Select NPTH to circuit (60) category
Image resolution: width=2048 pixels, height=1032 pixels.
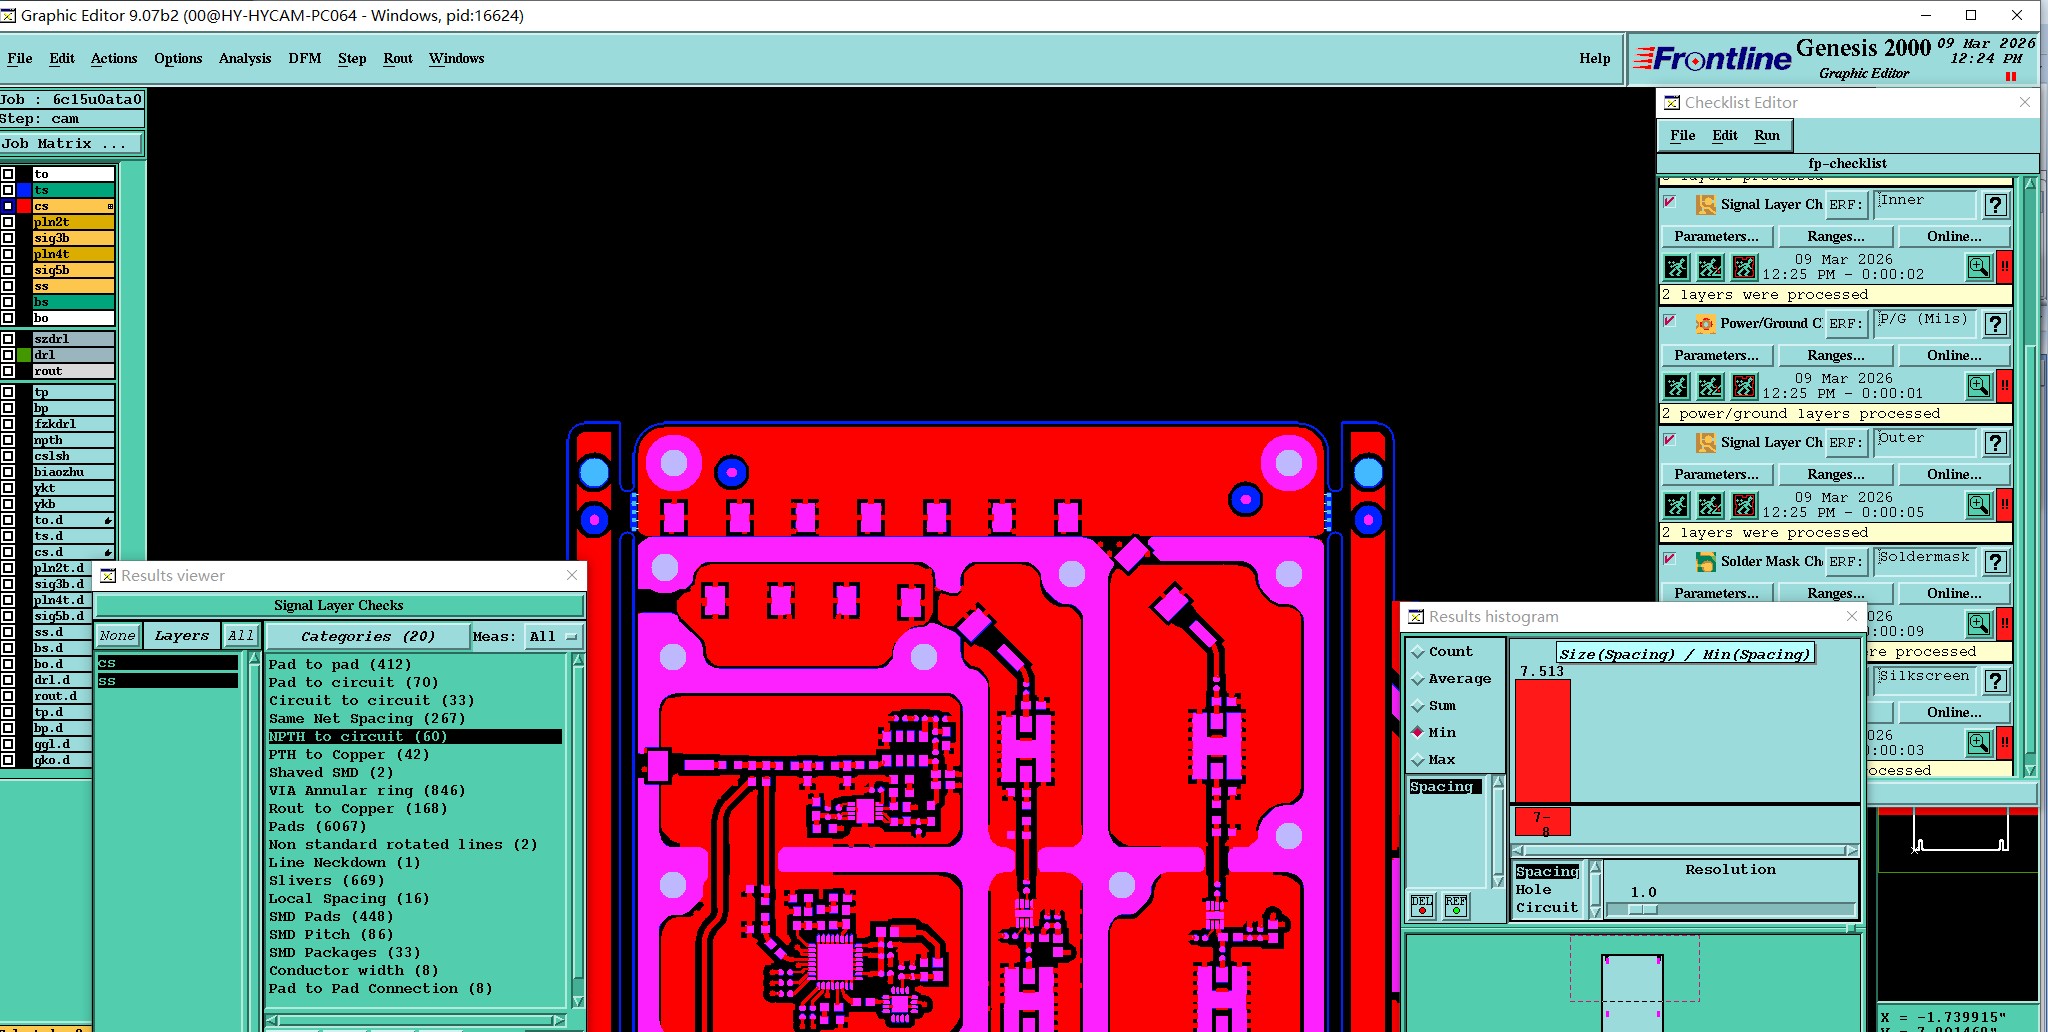(414, 737)
